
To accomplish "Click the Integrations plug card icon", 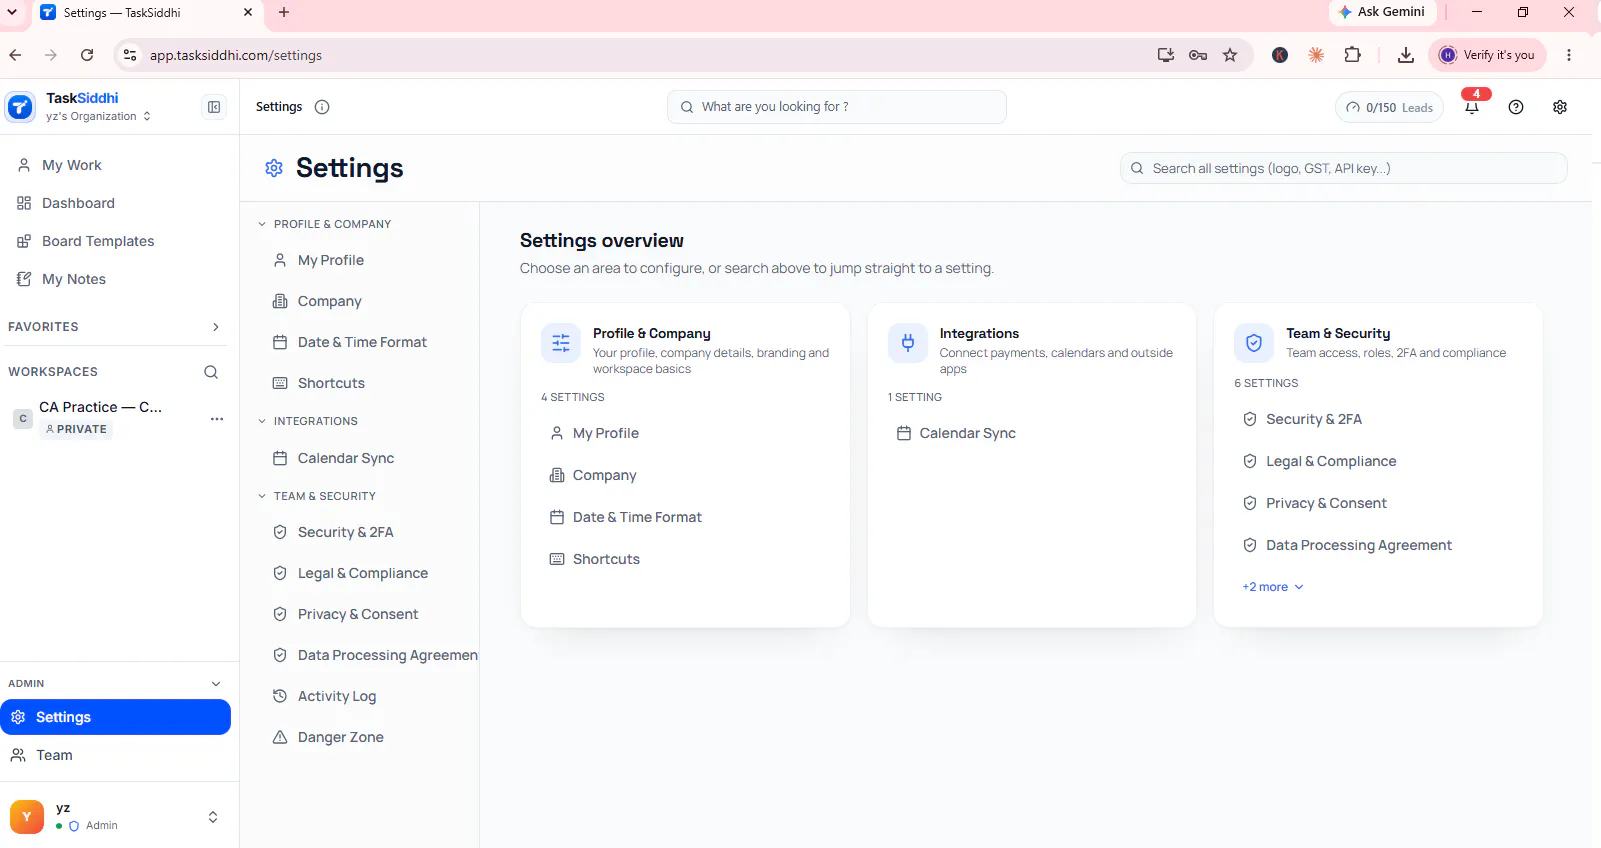I will tap(908, 343).
